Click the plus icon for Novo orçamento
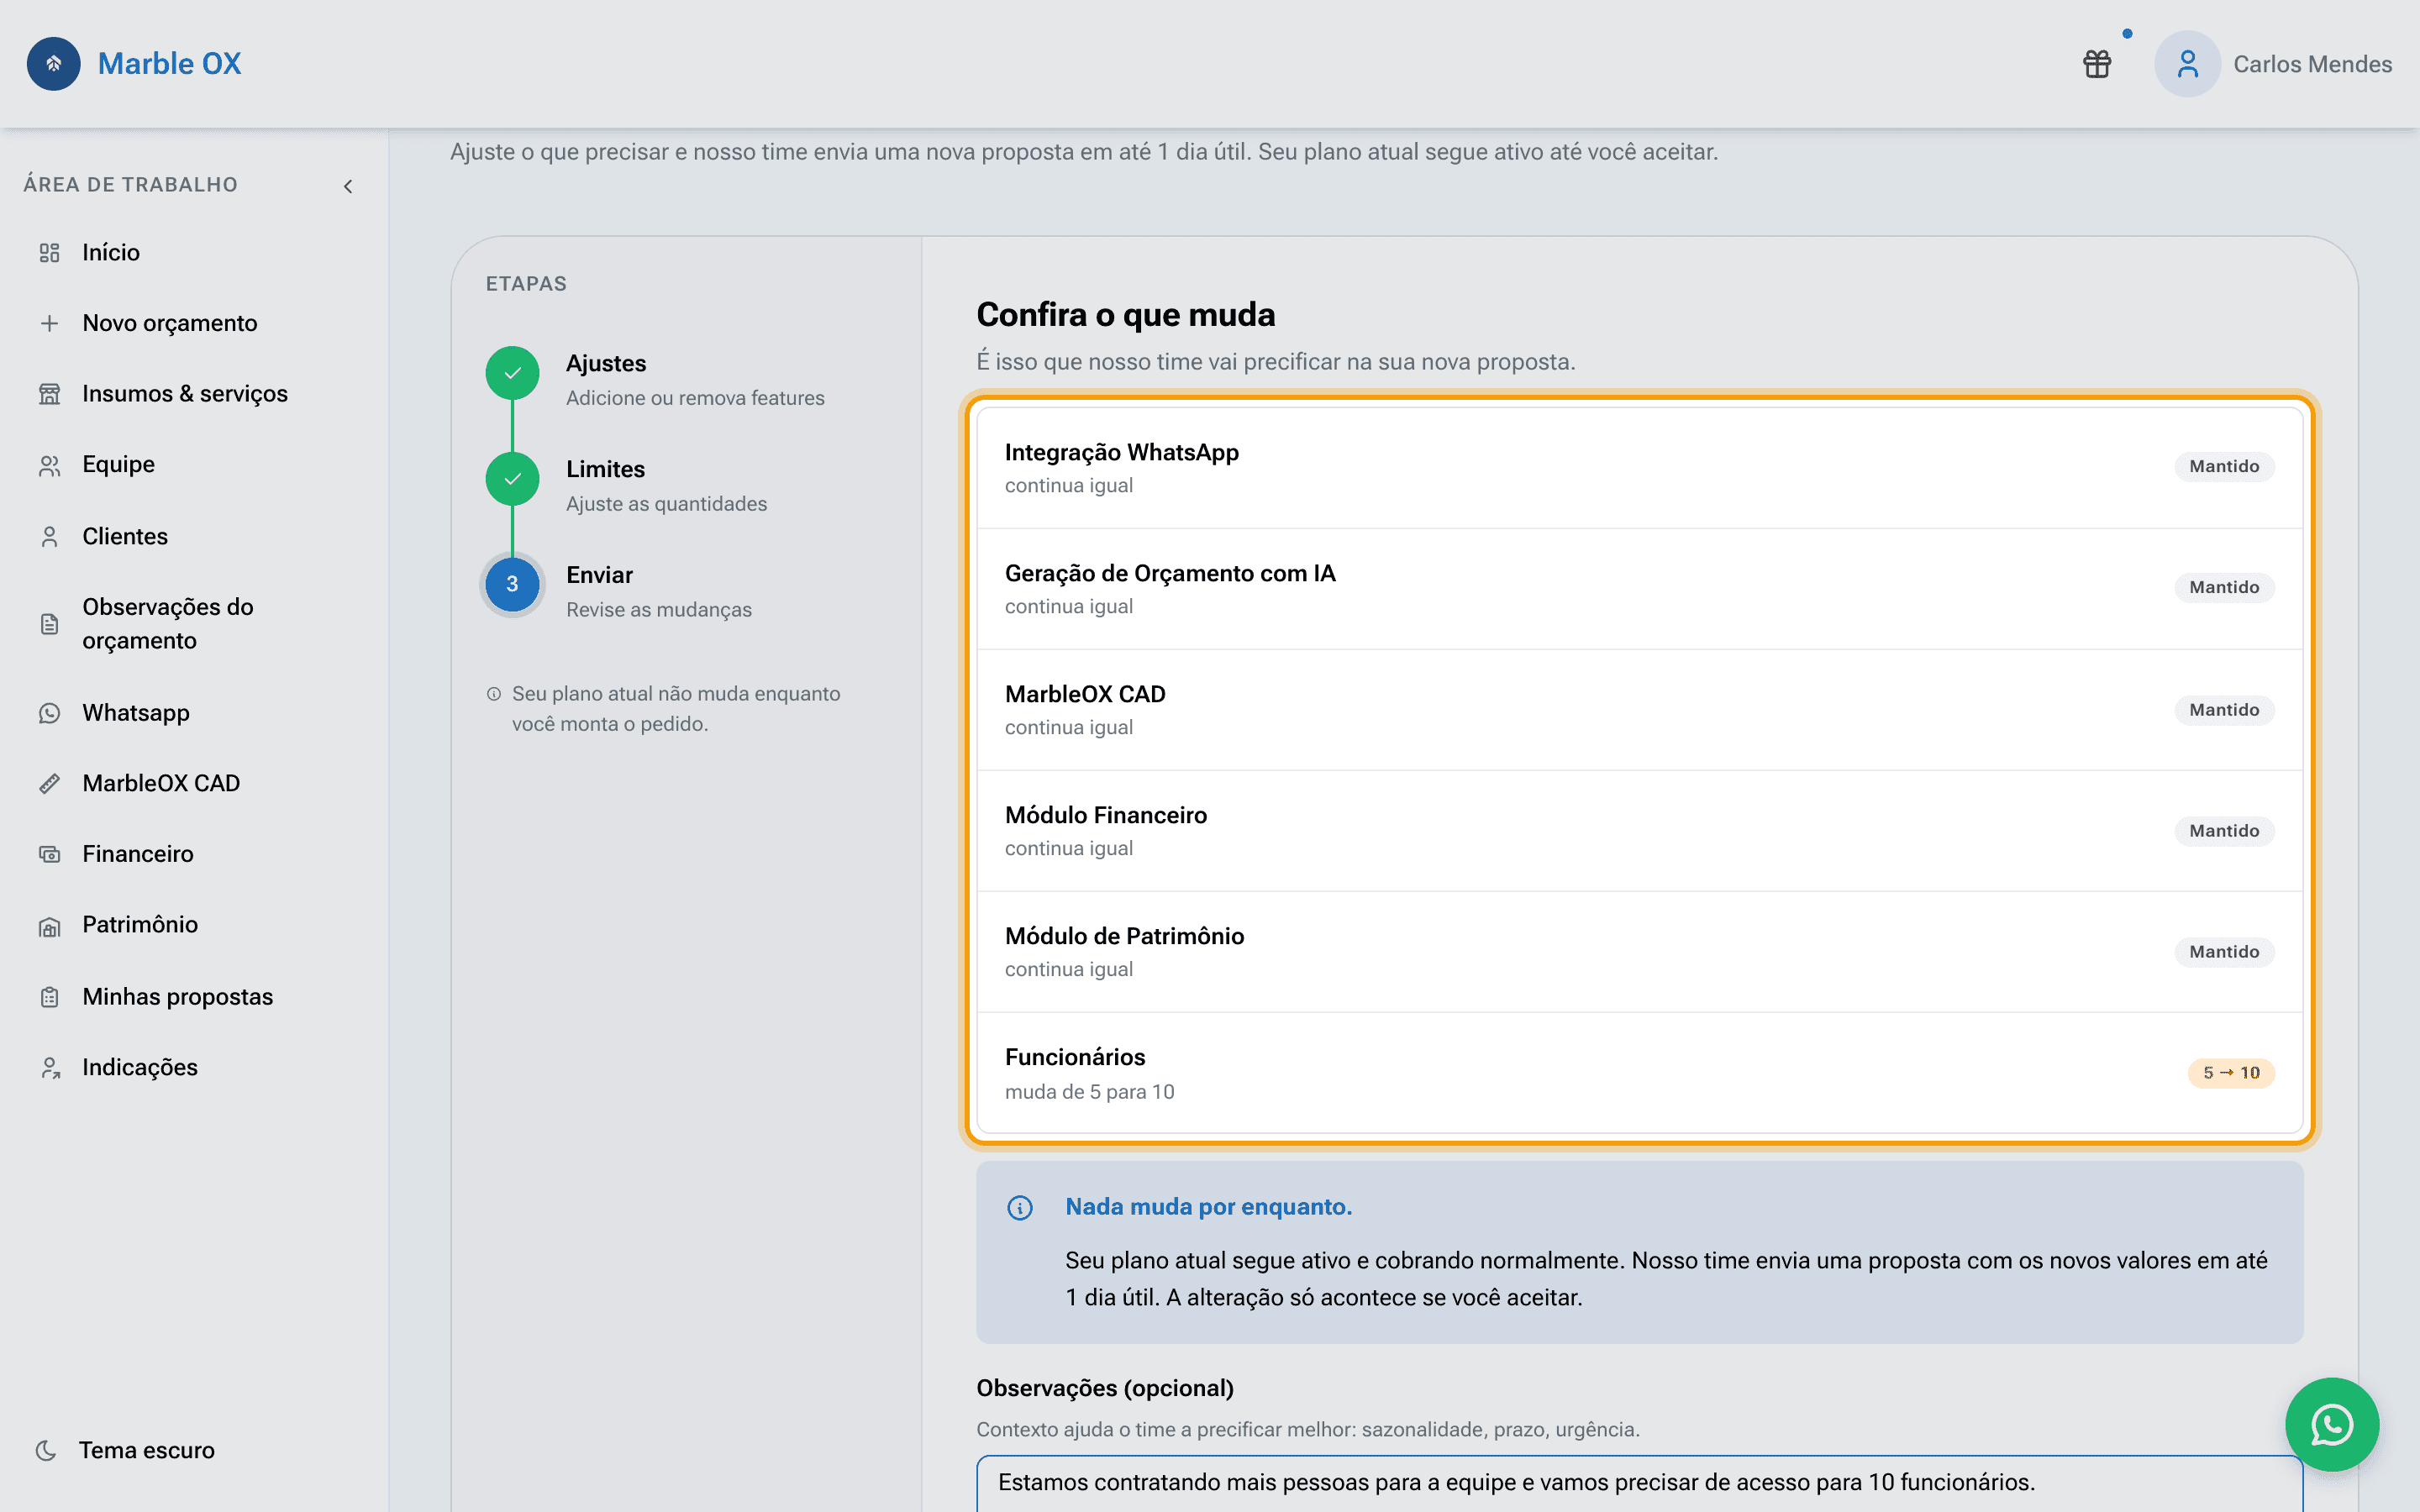The image size is (2420, 1512). click(x=49, y=323)
